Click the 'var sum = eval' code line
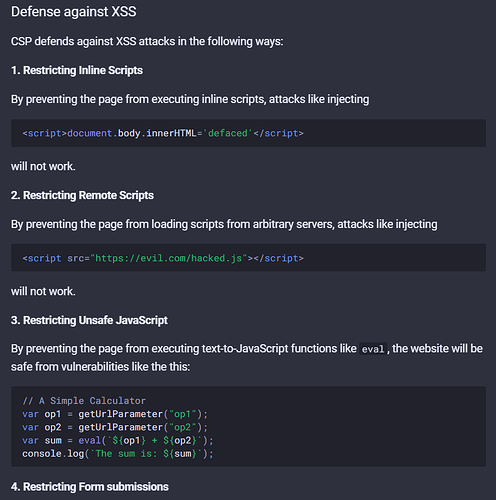 click(118, 441)
